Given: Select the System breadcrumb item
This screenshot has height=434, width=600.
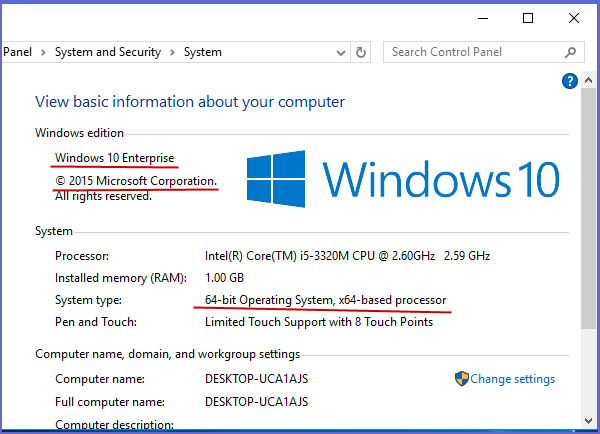Looking at the screenshot, I should [x=203, y=52].
